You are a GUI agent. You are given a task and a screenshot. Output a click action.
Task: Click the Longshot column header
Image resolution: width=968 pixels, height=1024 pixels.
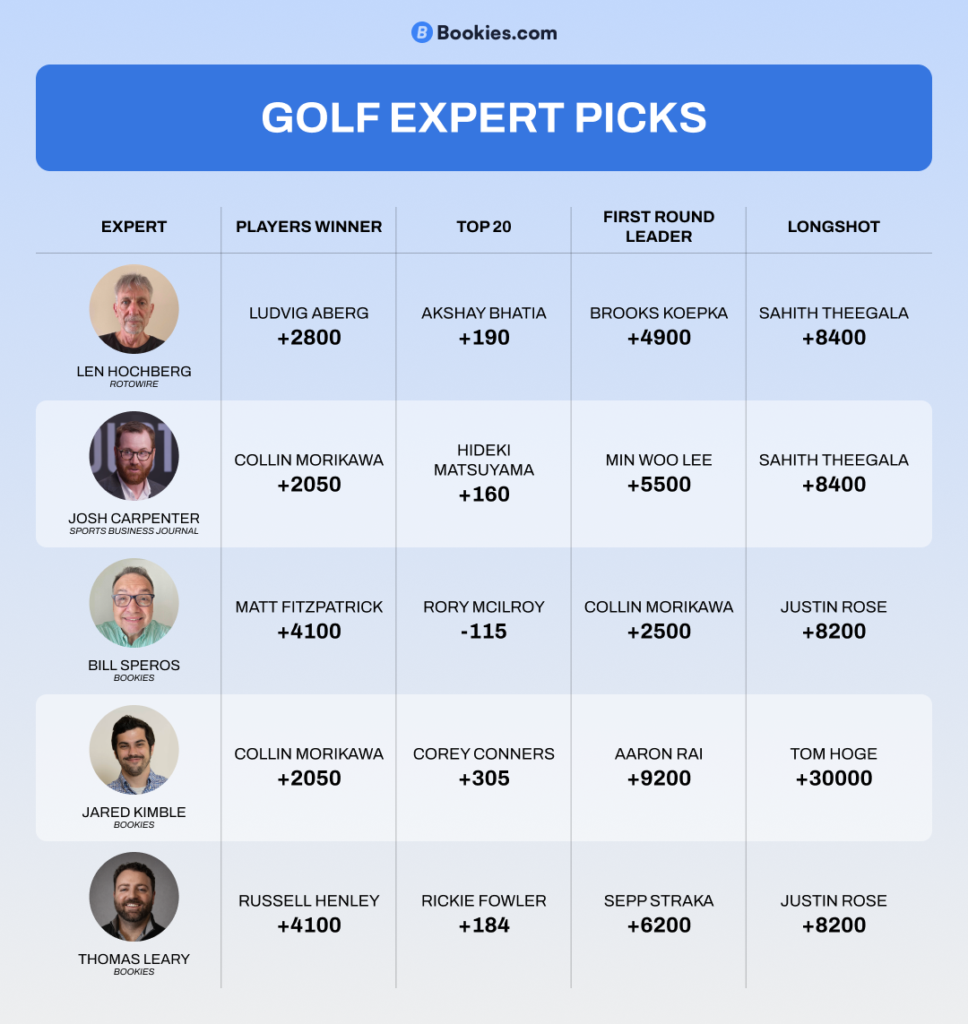pyautogui.click(x=834, y=227)
